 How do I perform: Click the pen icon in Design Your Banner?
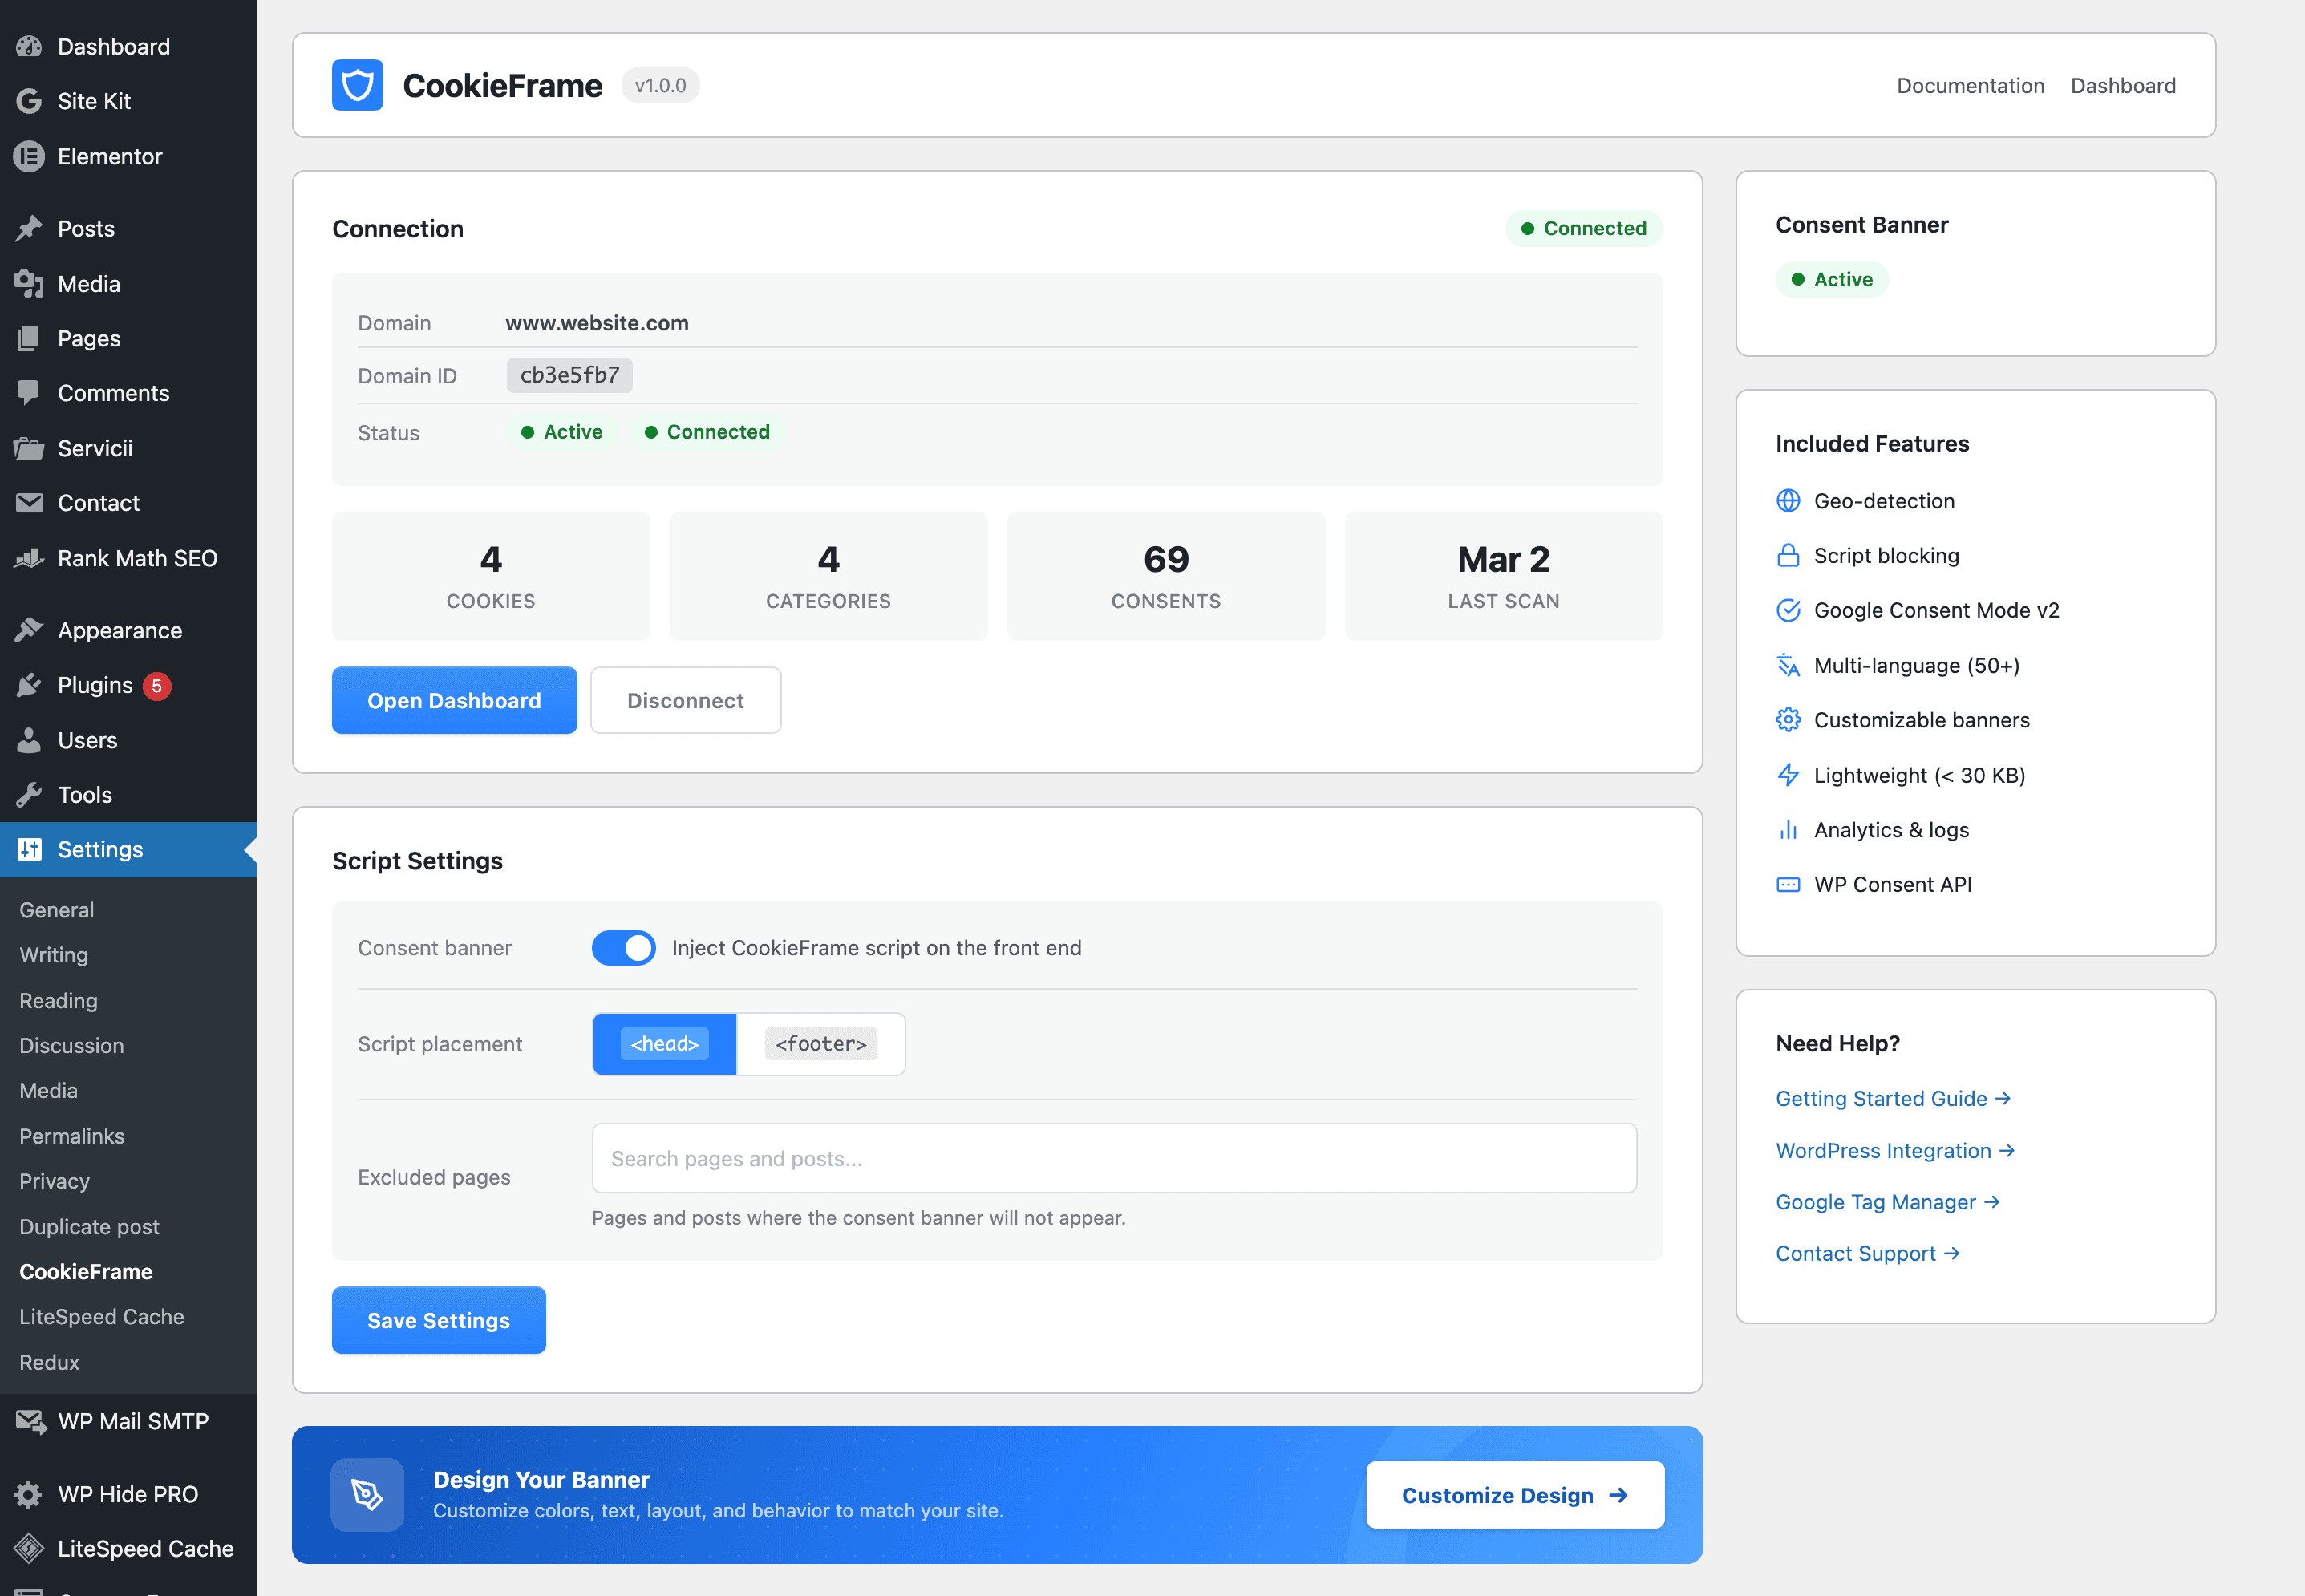click(x=367, y=1494)
